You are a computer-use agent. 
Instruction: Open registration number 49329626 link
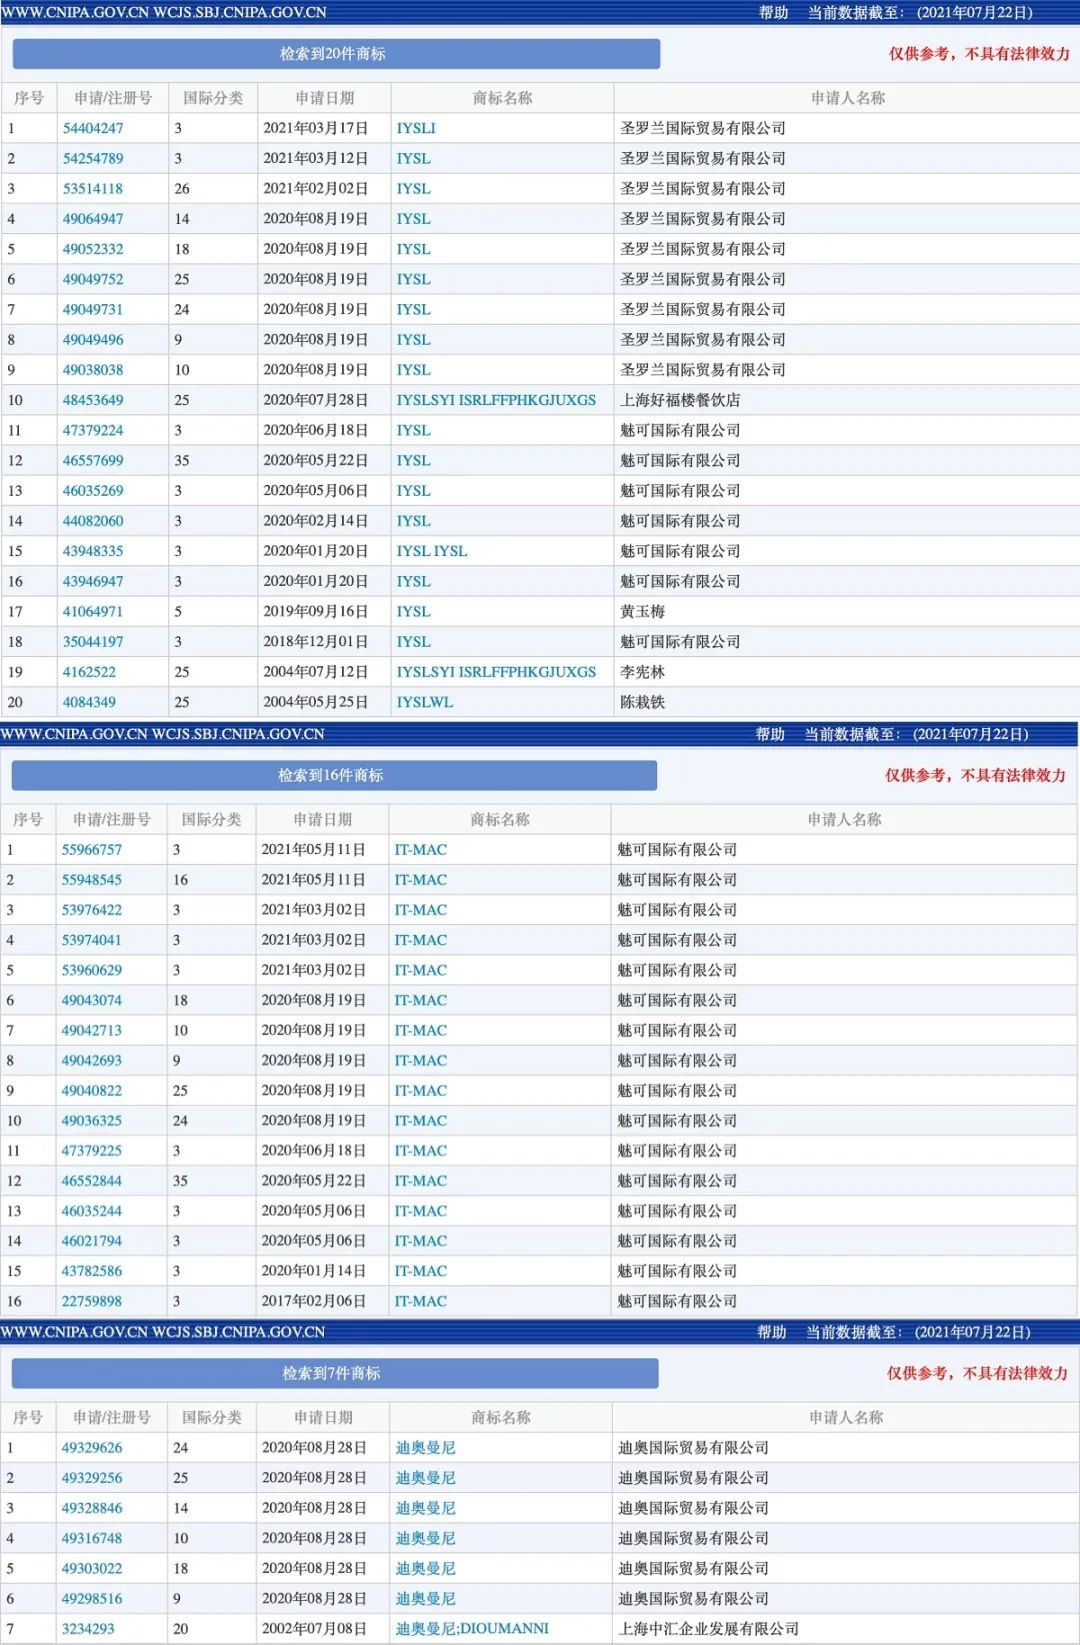coord(92,1447)
